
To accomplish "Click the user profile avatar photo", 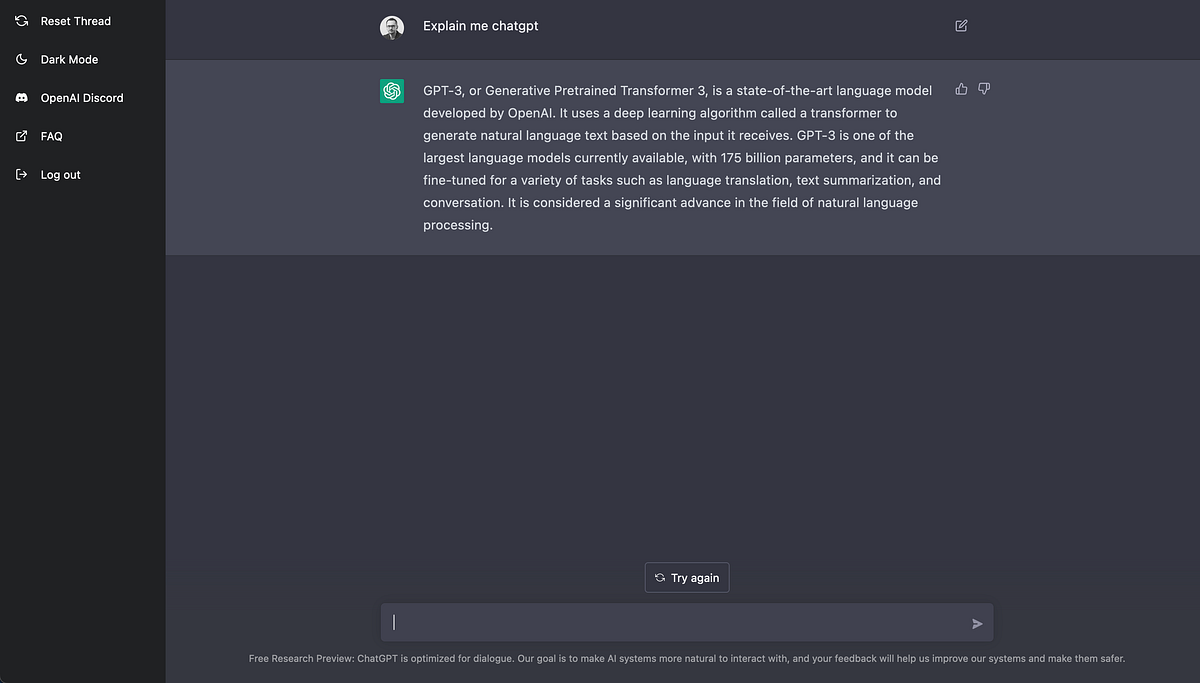I will (x=392, y=27).
